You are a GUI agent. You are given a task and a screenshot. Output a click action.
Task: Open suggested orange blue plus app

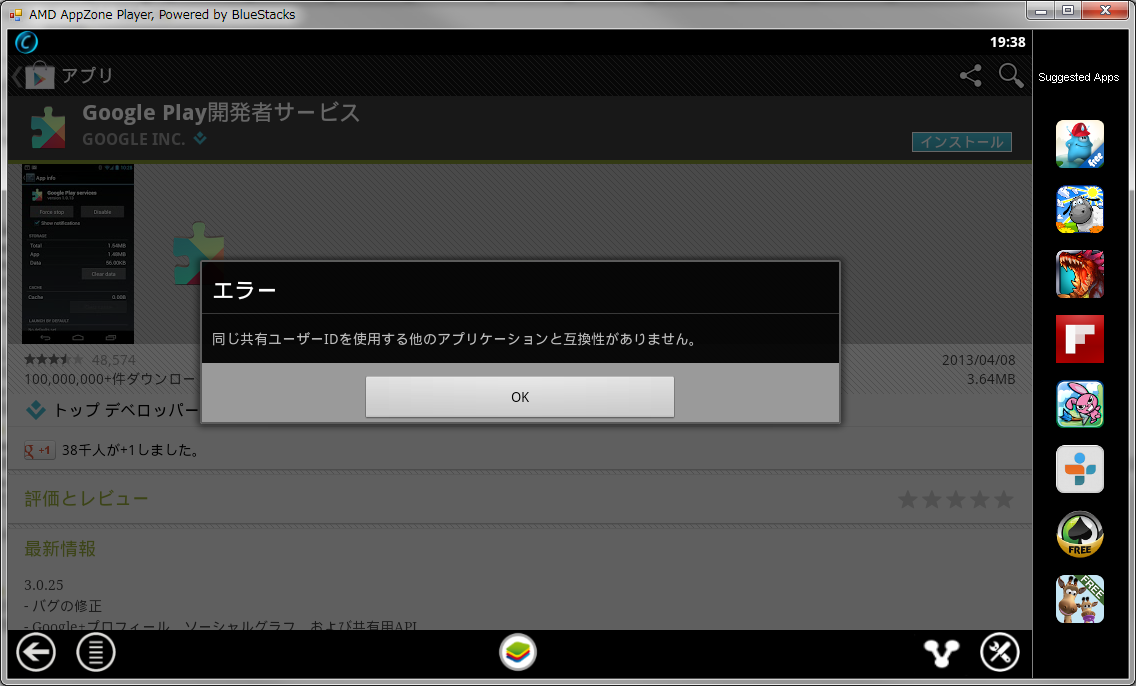pyautogui.click(x=1079, y=469)
